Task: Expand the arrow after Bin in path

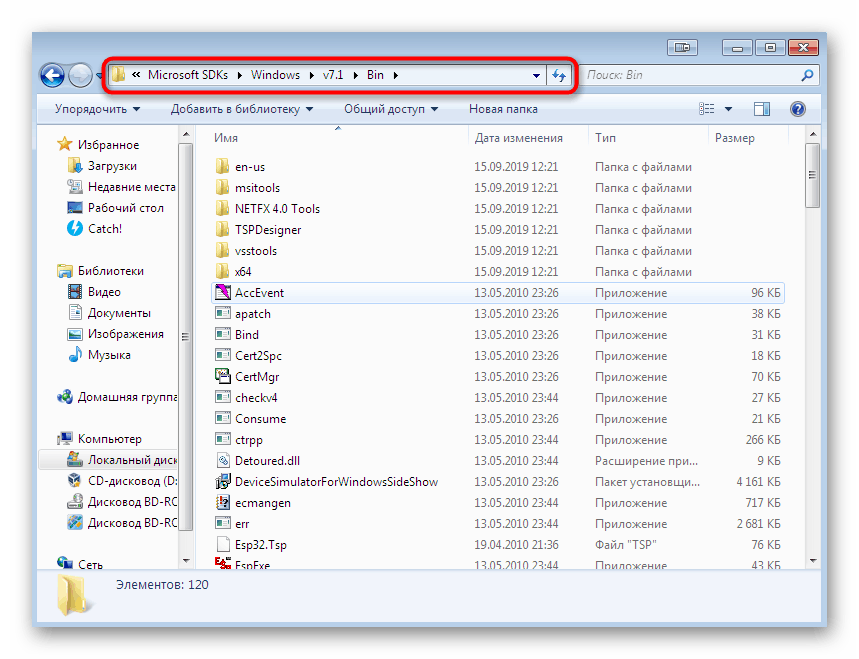Action: [x=395, y=75]
